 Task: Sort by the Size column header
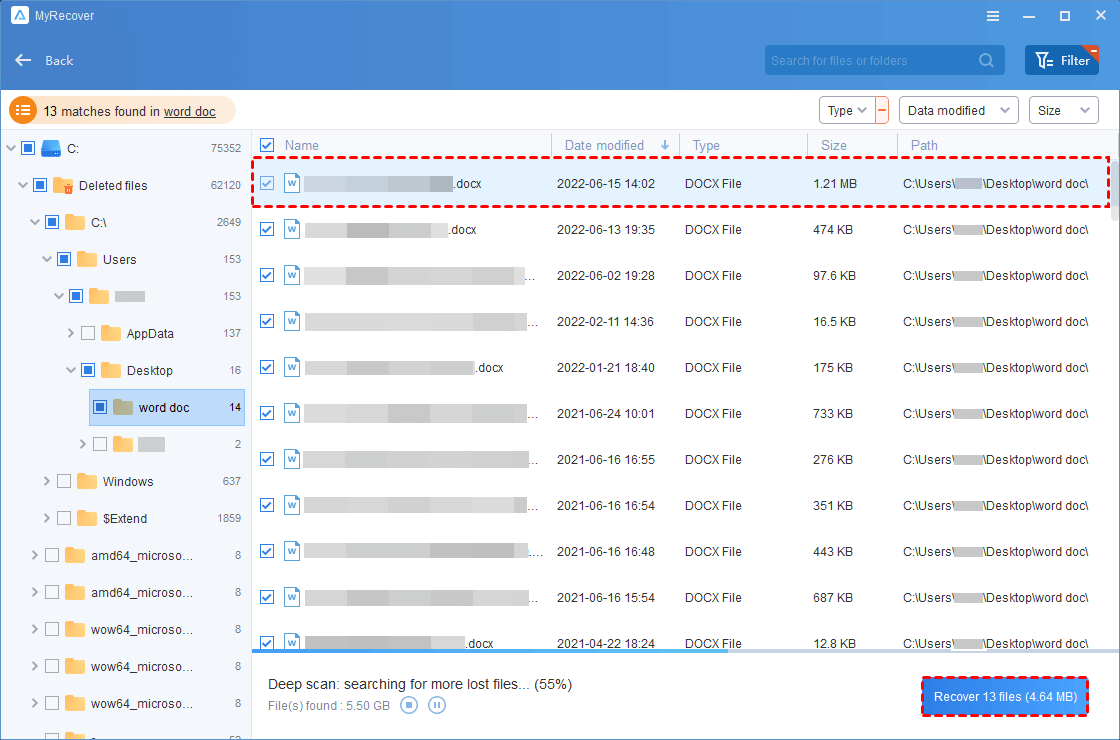(834, 145)
